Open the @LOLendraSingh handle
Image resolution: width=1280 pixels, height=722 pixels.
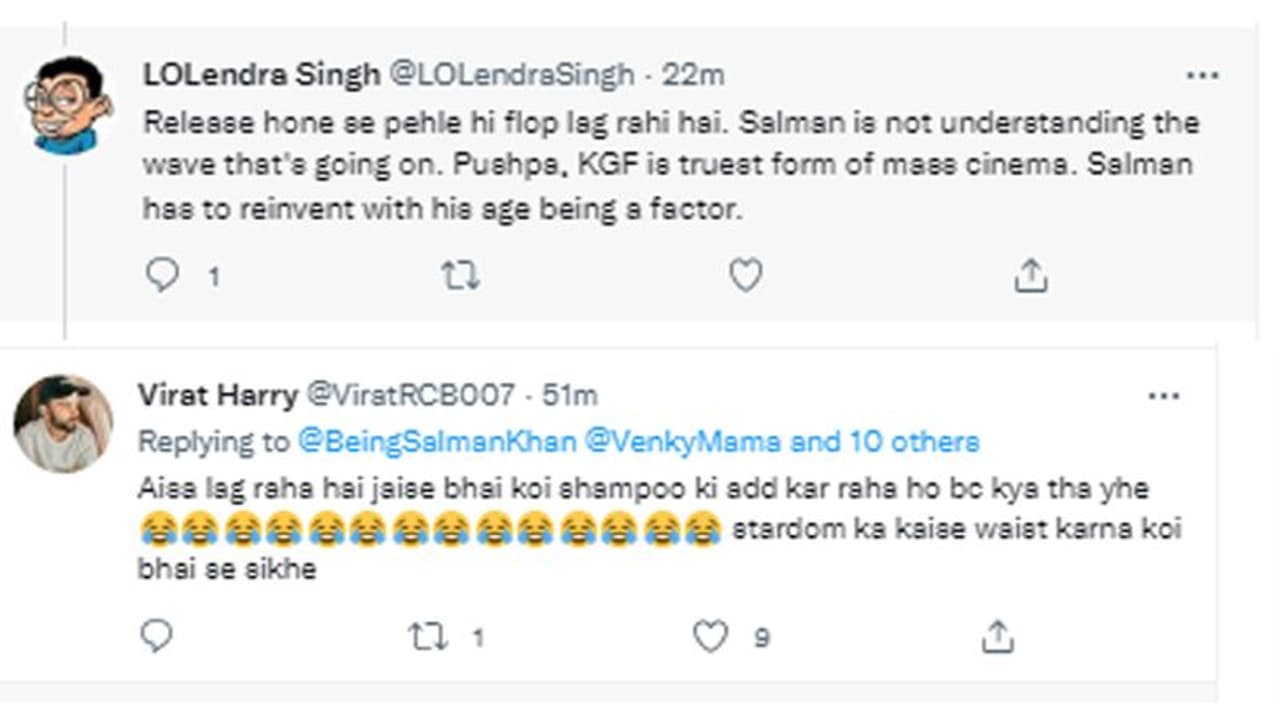(510, 75)
